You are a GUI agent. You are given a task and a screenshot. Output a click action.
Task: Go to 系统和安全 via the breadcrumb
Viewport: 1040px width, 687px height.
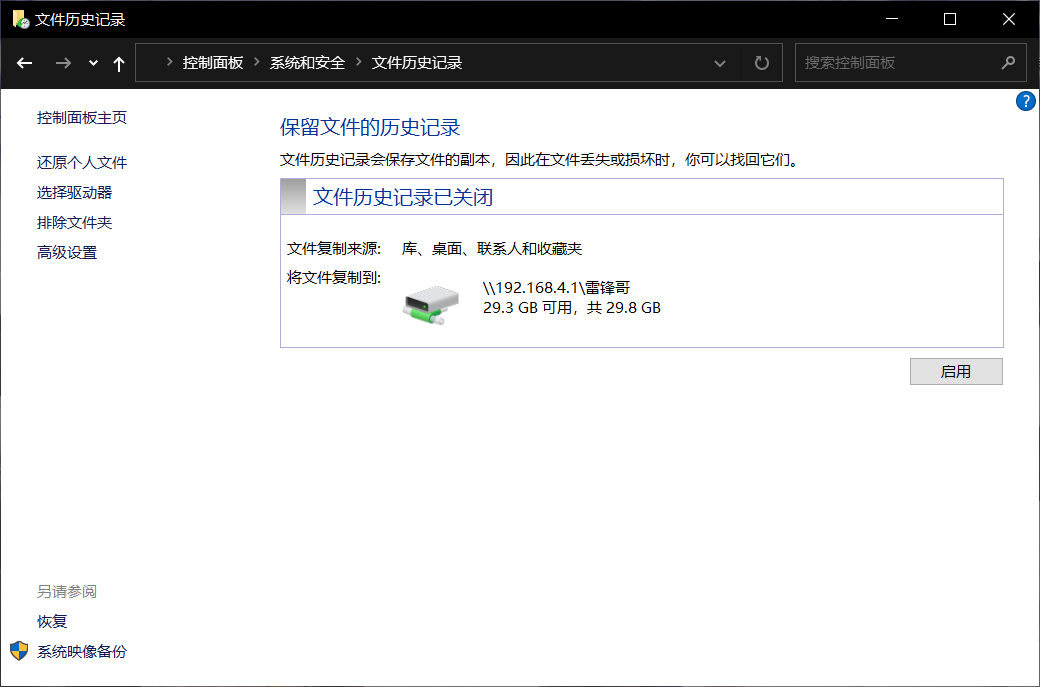(305, 62)
